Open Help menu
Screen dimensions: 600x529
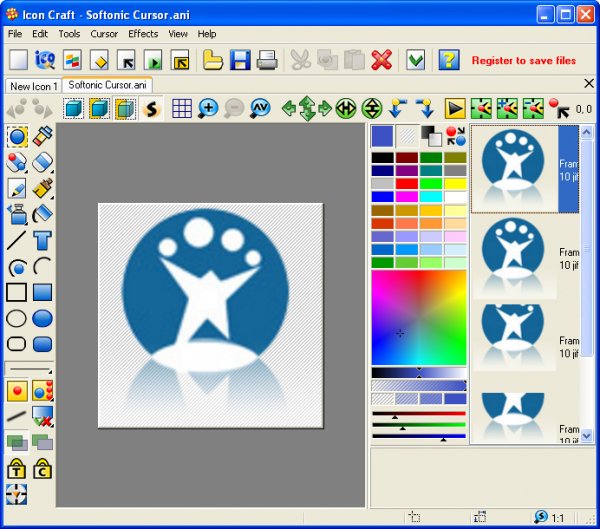tap(207, 34)
